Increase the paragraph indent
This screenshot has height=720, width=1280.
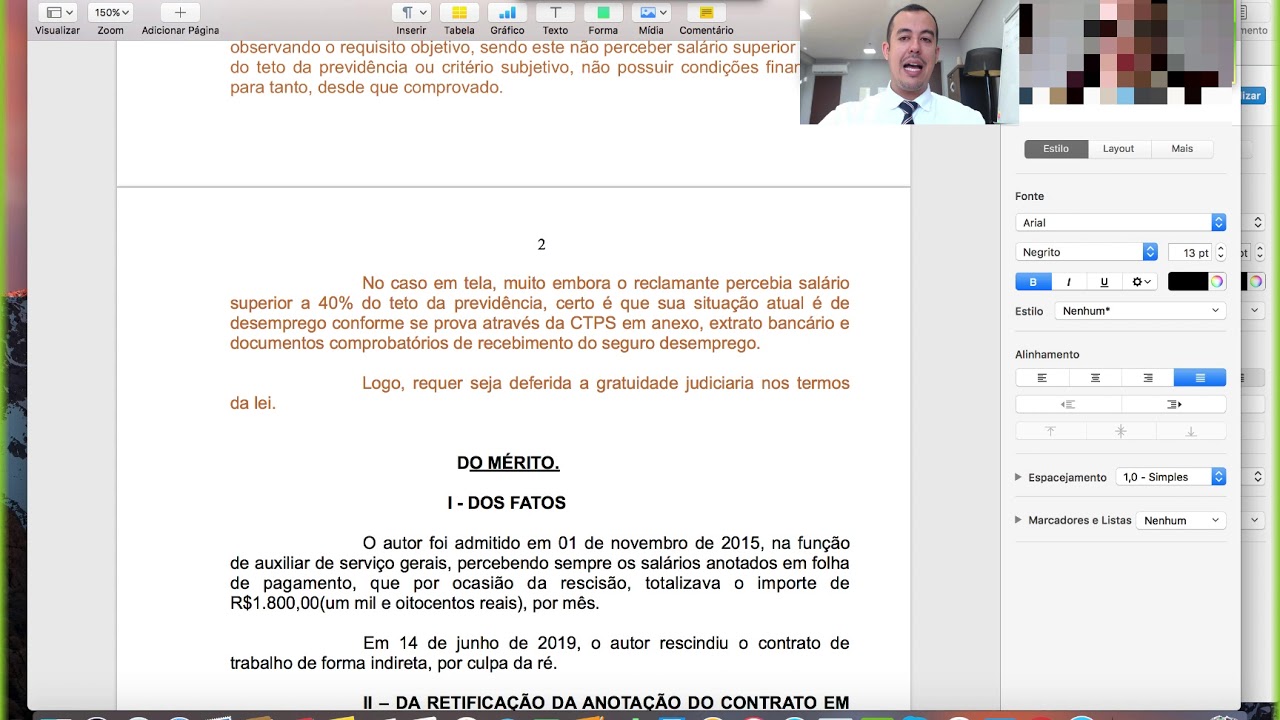pos(1174,405)
